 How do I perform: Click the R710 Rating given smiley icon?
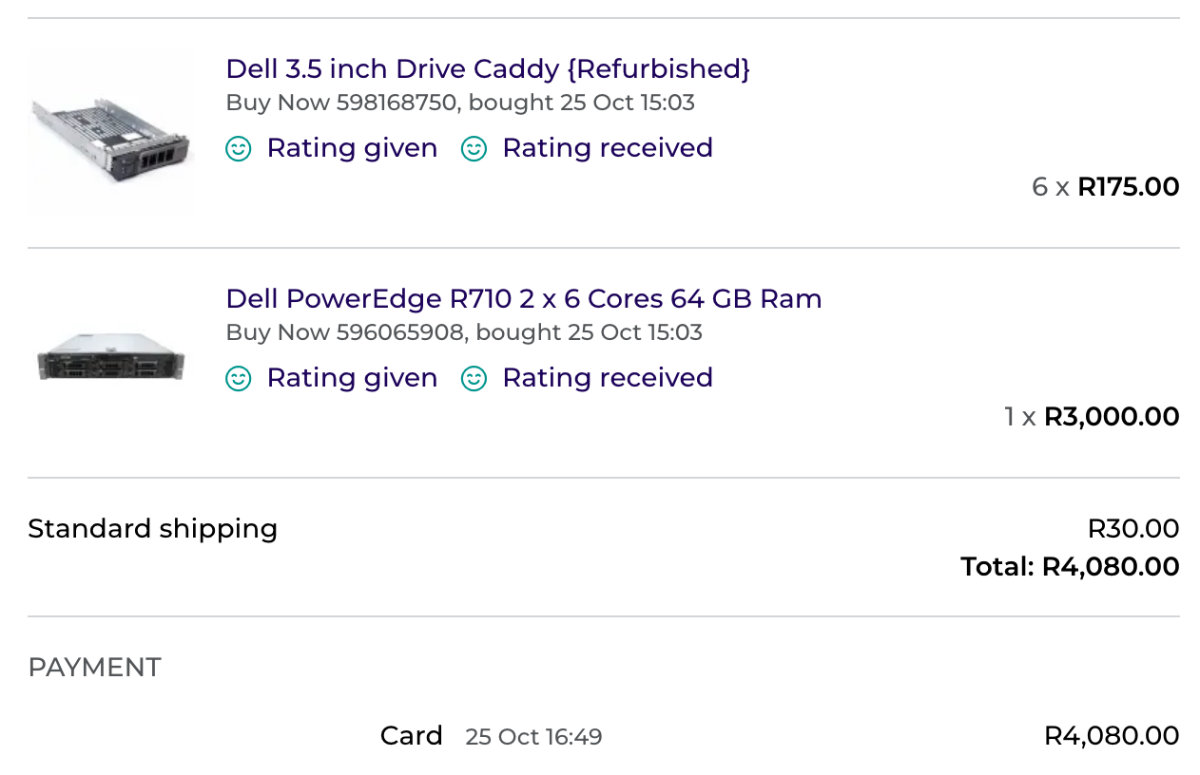pyautogui.click(x=238, y=379)
